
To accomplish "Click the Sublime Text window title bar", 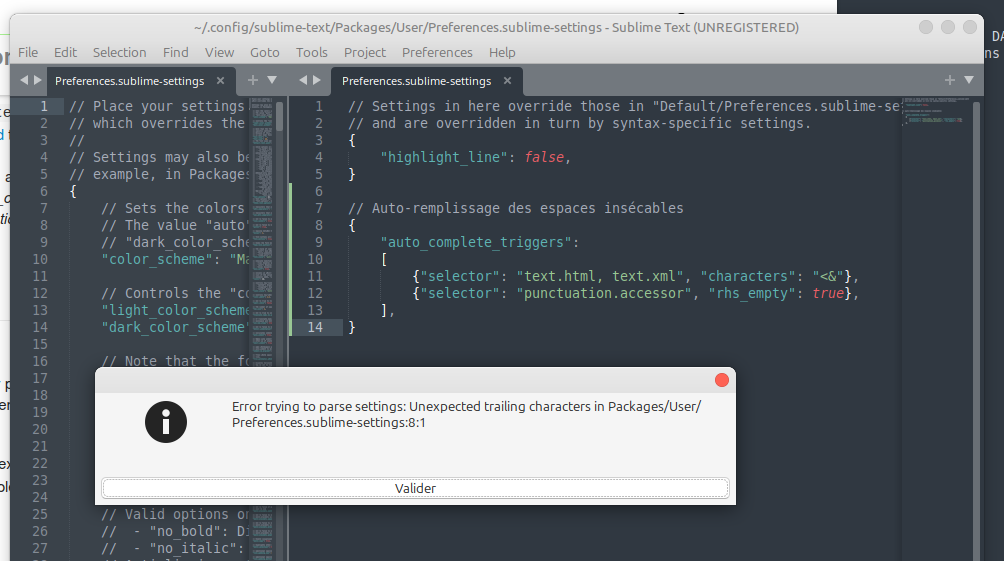I will (x=496, y=28).
